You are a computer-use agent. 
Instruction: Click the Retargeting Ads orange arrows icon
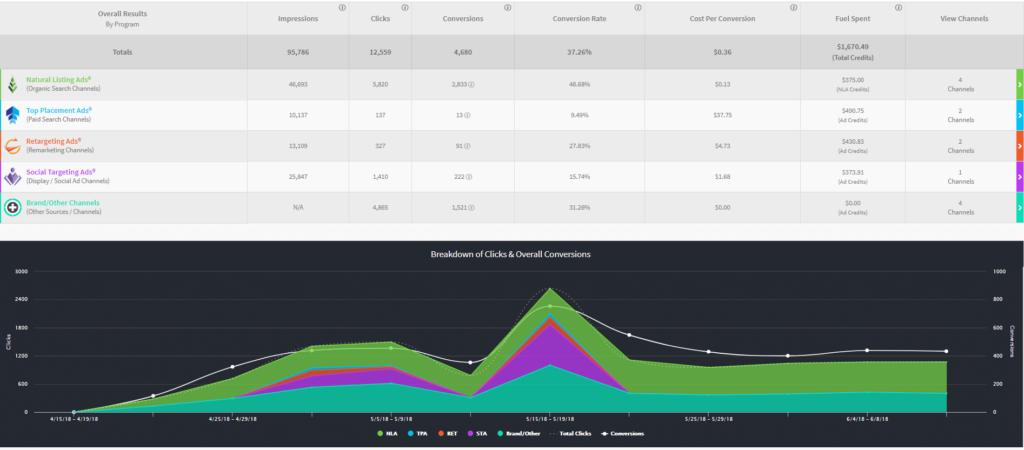[x=12, y=146]
